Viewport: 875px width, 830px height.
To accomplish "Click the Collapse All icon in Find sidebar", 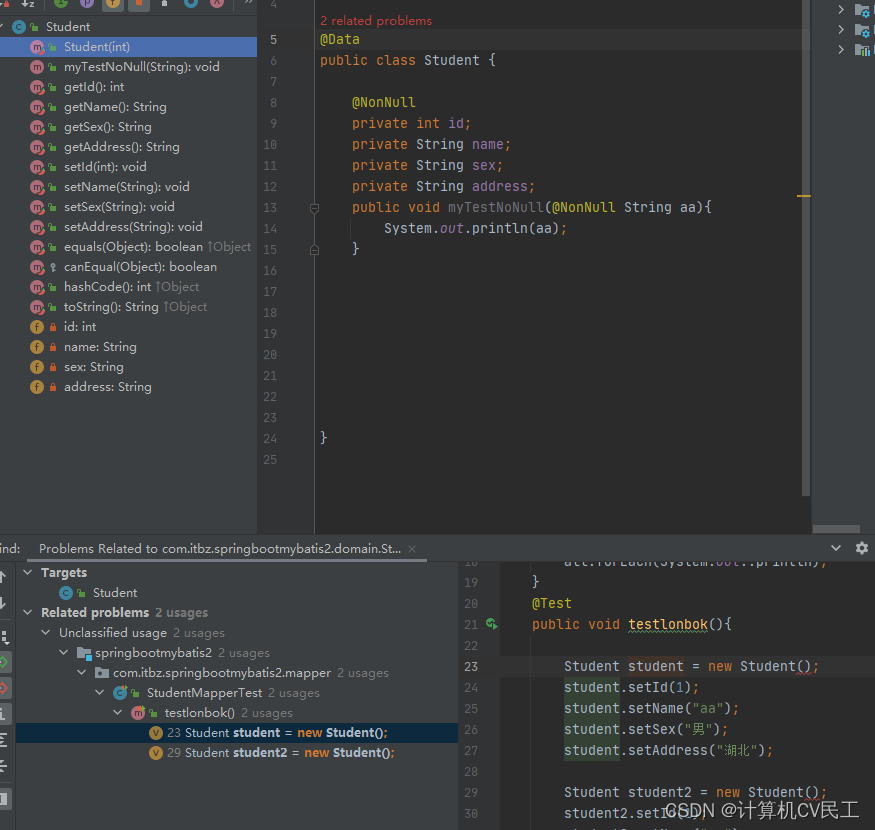I will [5, 766].
